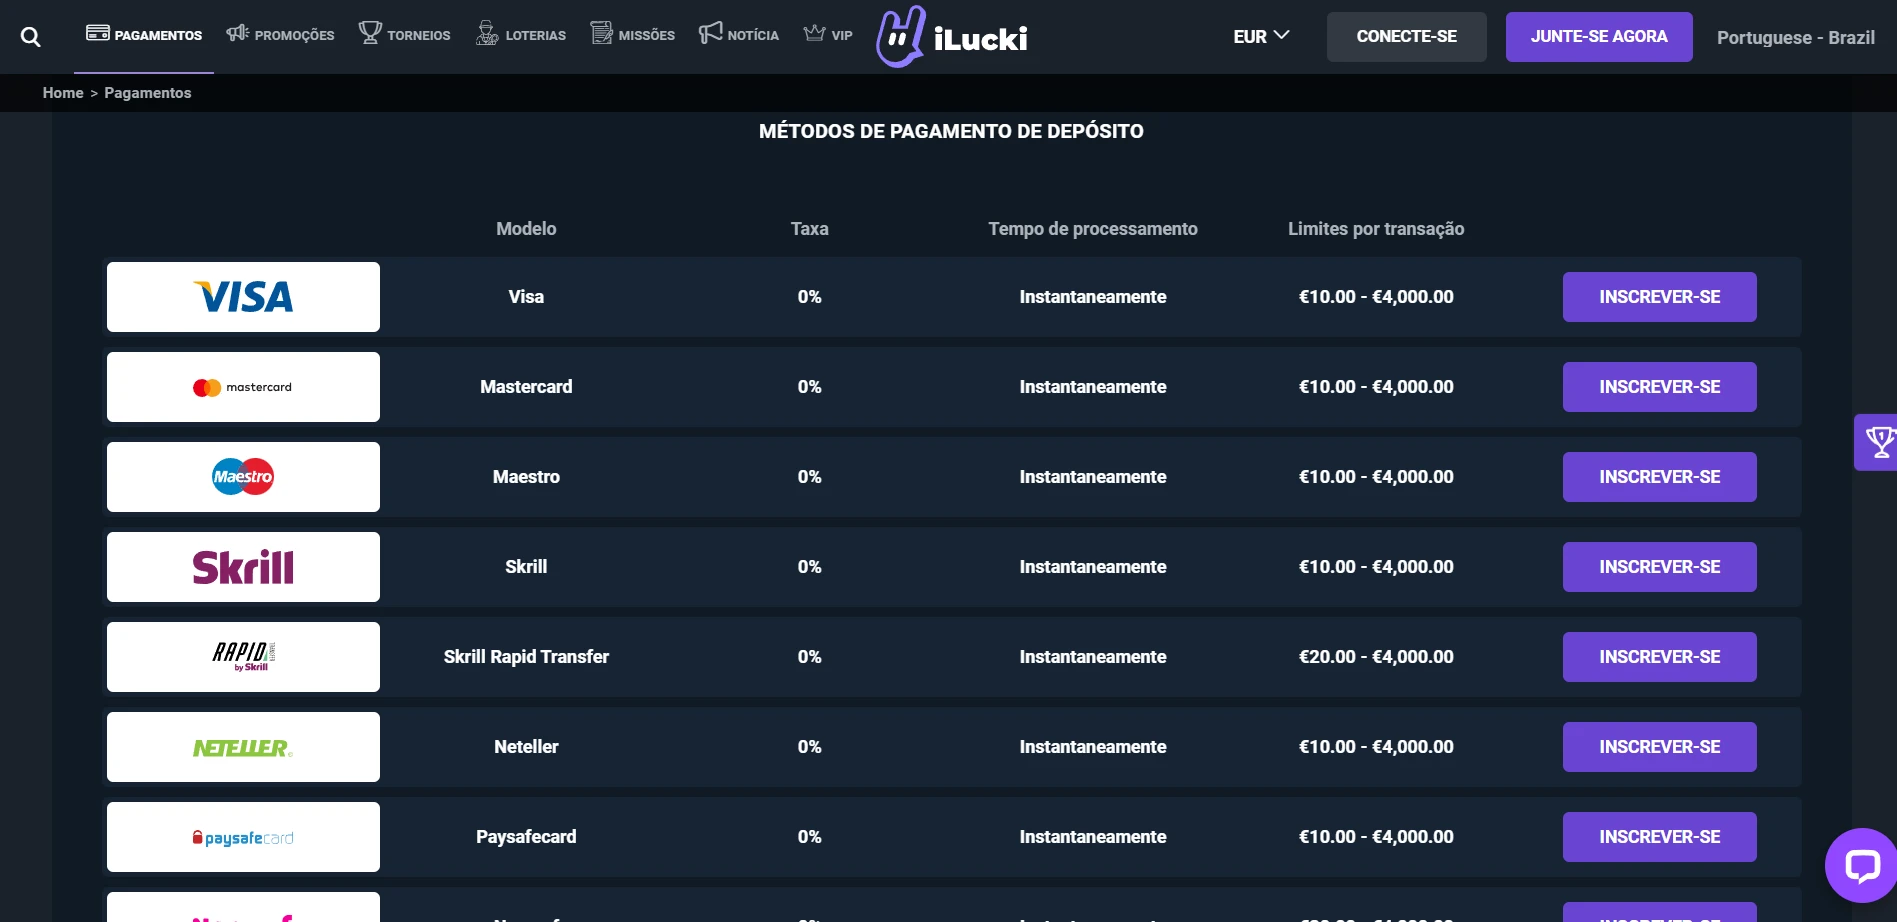Image resolution: width=1897 pixels, height=922 pixels.
Task: Click the Torneios trophy icon
Action: (370, 33)
